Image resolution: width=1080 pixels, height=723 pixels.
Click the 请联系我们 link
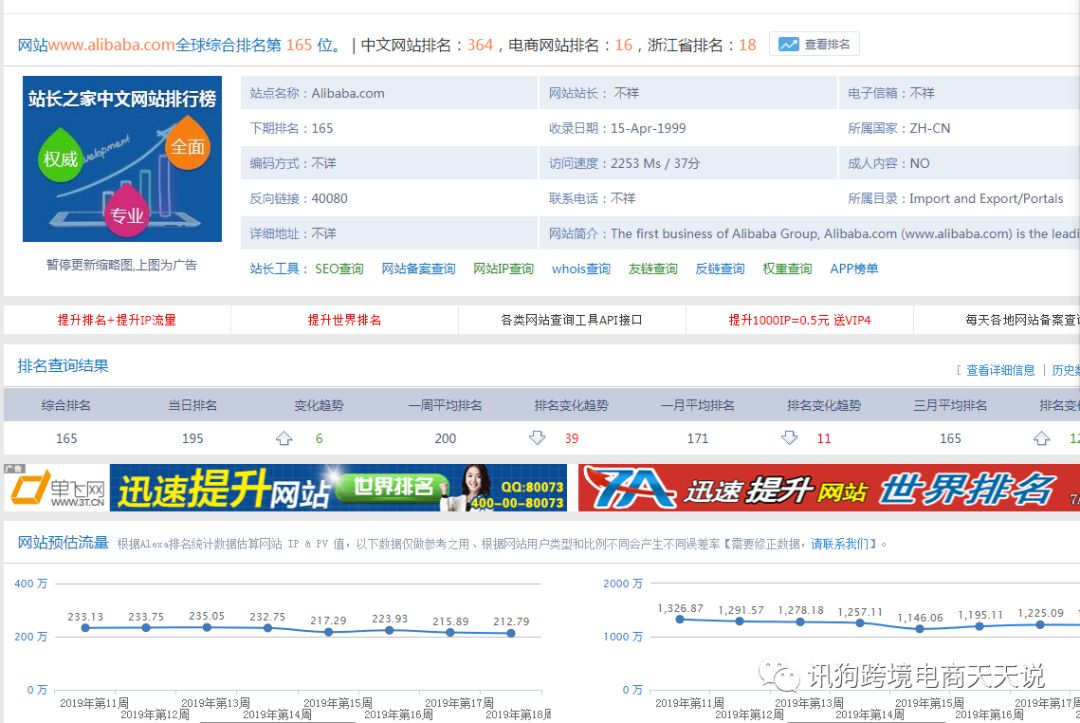click(840, 544)
